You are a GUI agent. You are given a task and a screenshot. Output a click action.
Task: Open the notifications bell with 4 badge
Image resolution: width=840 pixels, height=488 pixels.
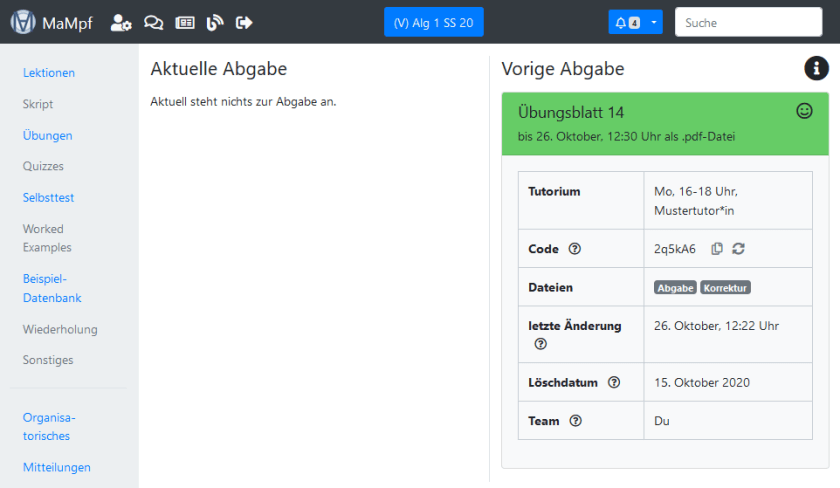627,22
